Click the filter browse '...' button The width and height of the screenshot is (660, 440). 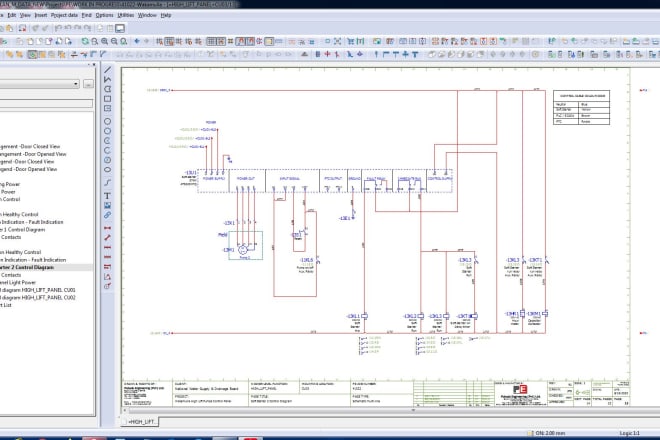click(88, 84)
